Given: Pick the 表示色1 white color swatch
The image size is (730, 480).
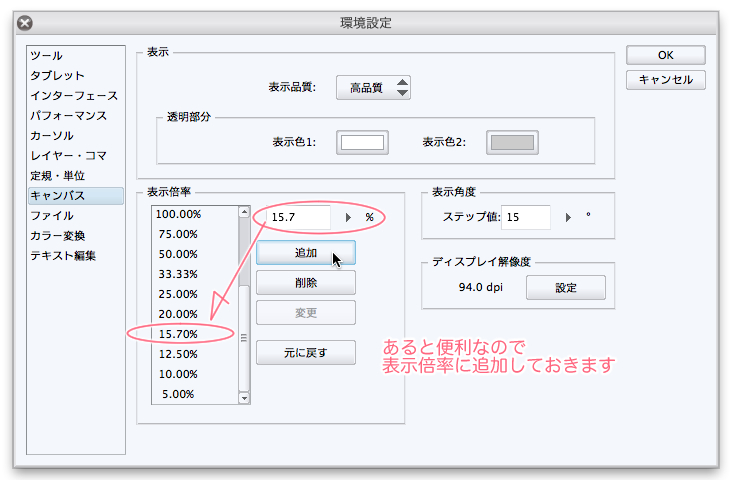Looking at the screenshot, I should click(x=362, y=142).
